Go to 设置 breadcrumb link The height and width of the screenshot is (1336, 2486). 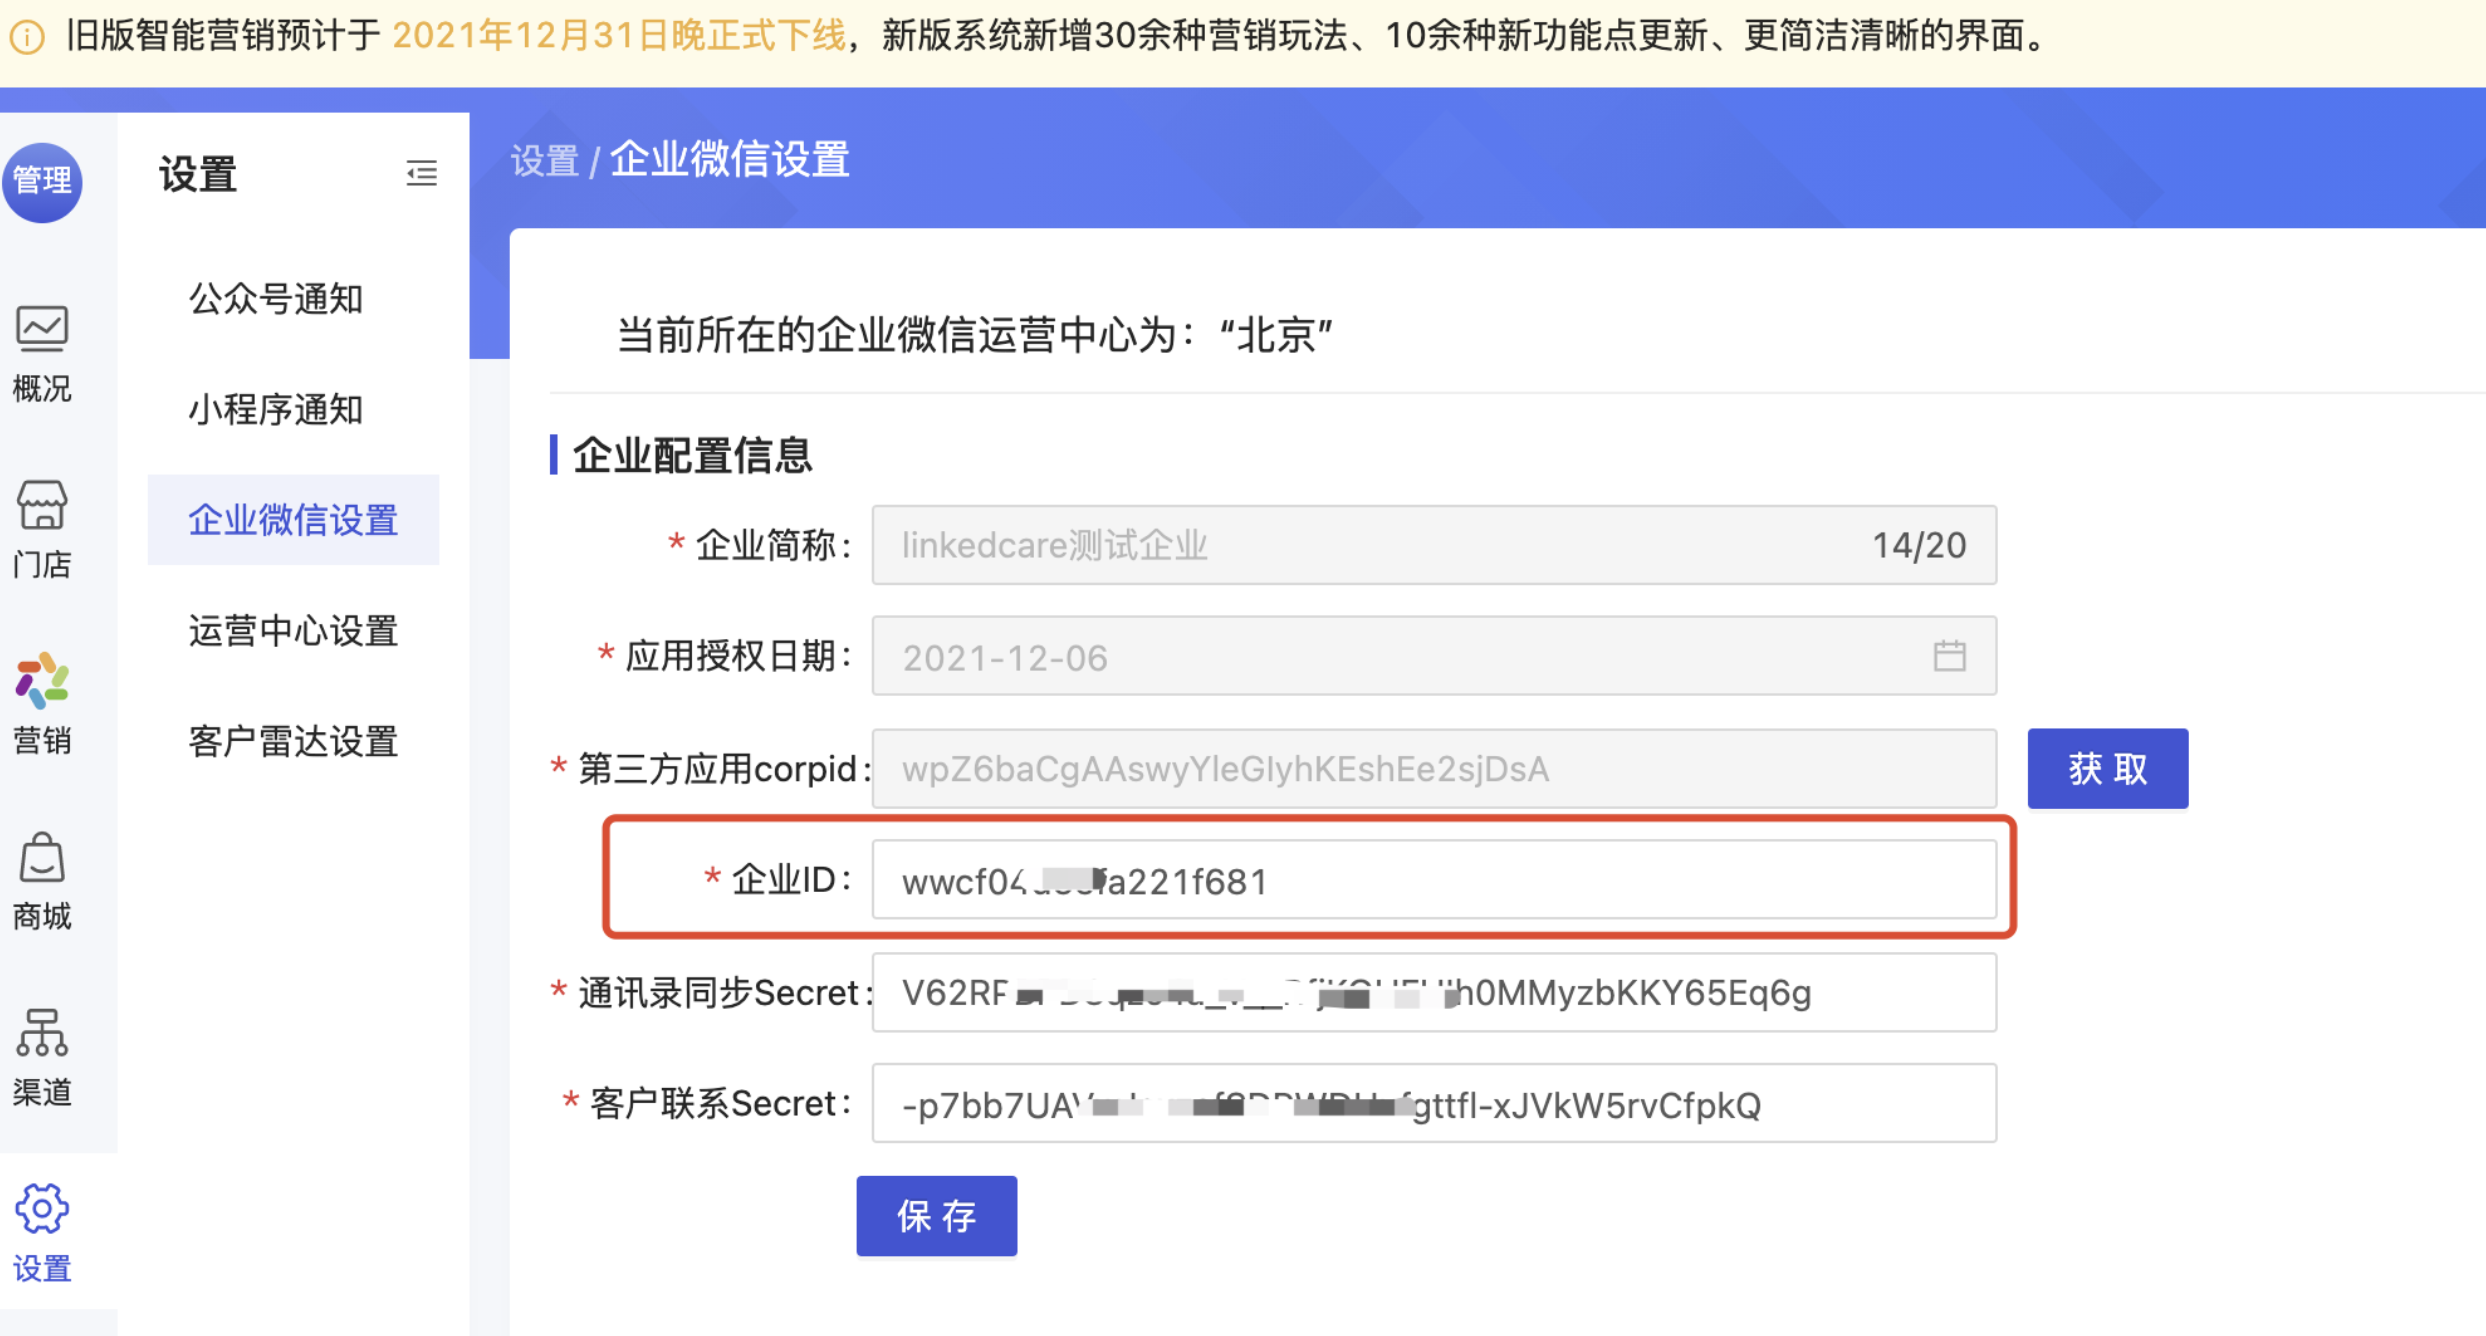click(x=545, y=161)
